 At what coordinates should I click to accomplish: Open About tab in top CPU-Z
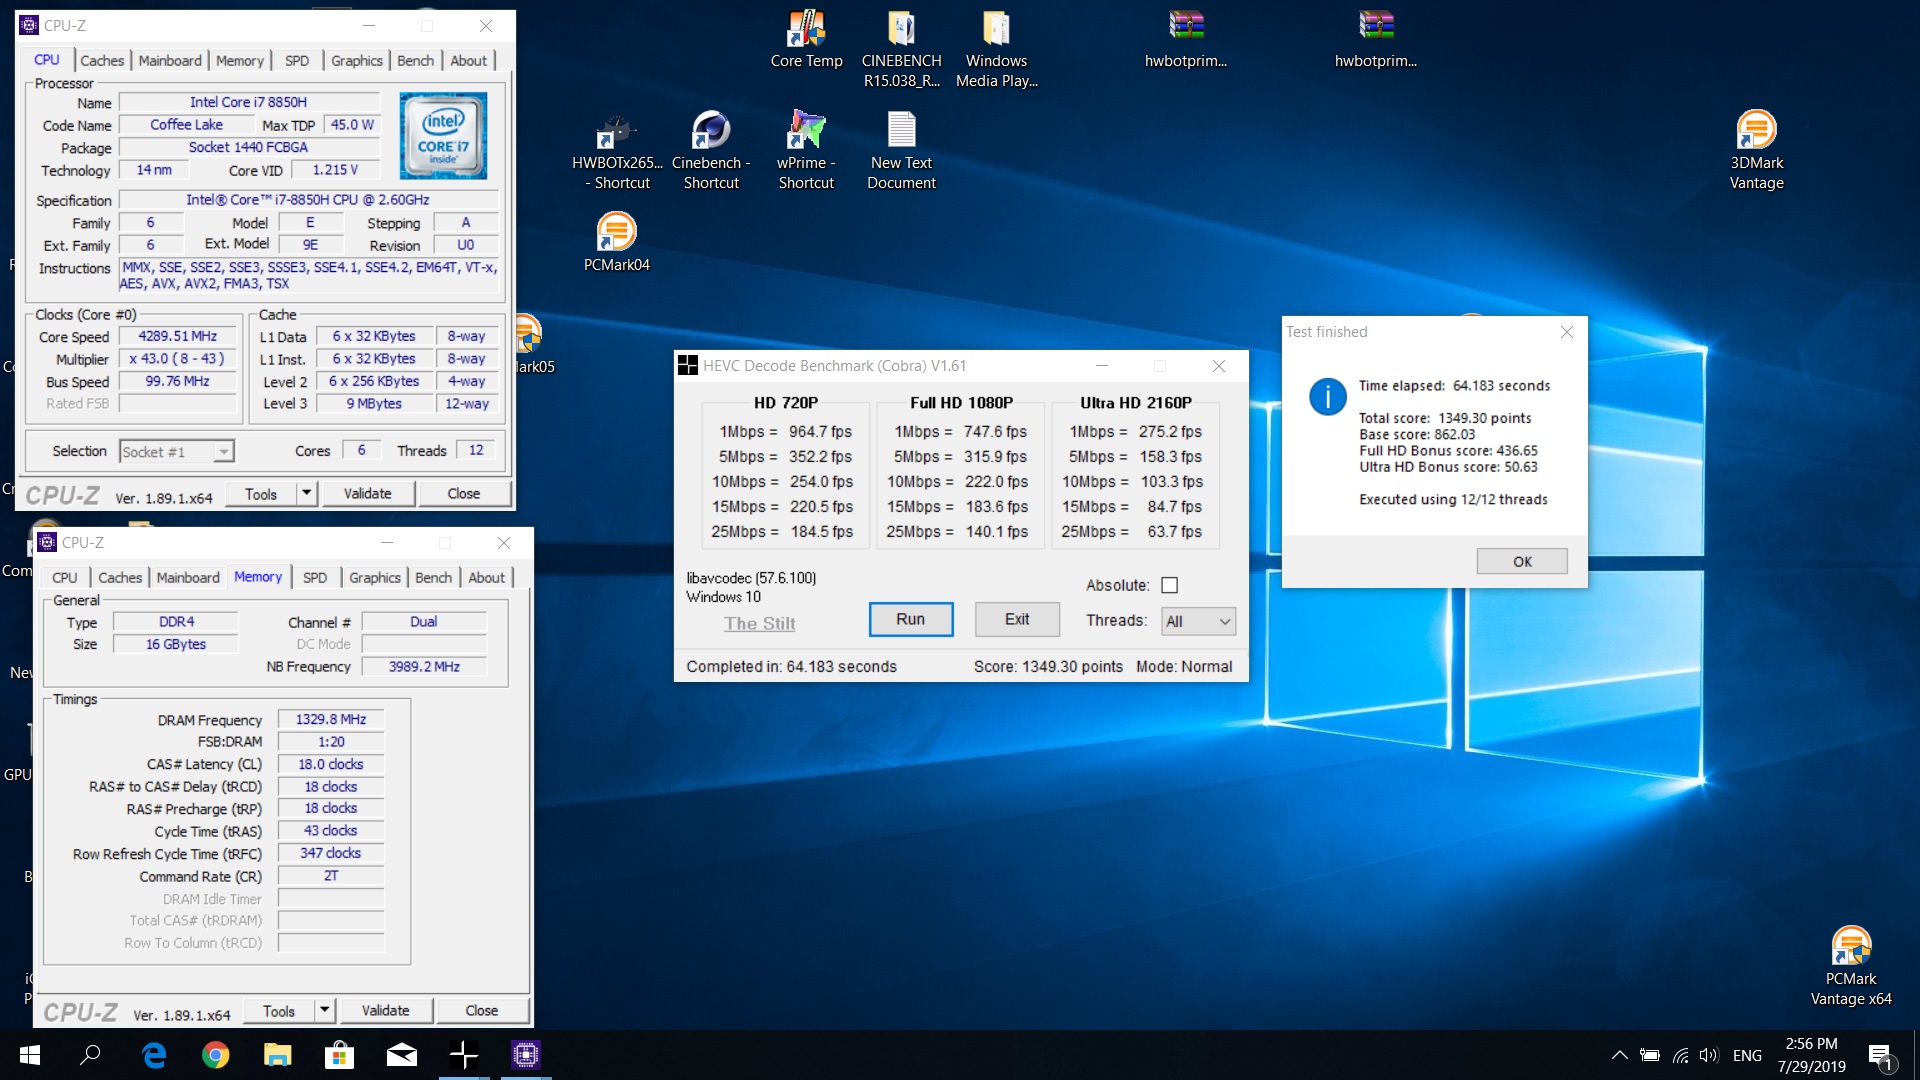pyautogui.click(x=468, y=60)
